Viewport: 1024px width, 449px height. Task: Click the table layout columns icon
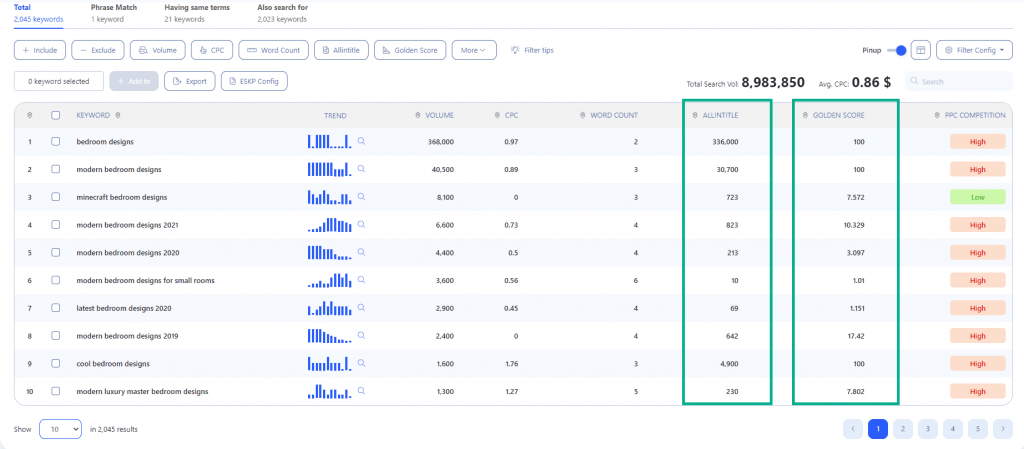(920, 50)
